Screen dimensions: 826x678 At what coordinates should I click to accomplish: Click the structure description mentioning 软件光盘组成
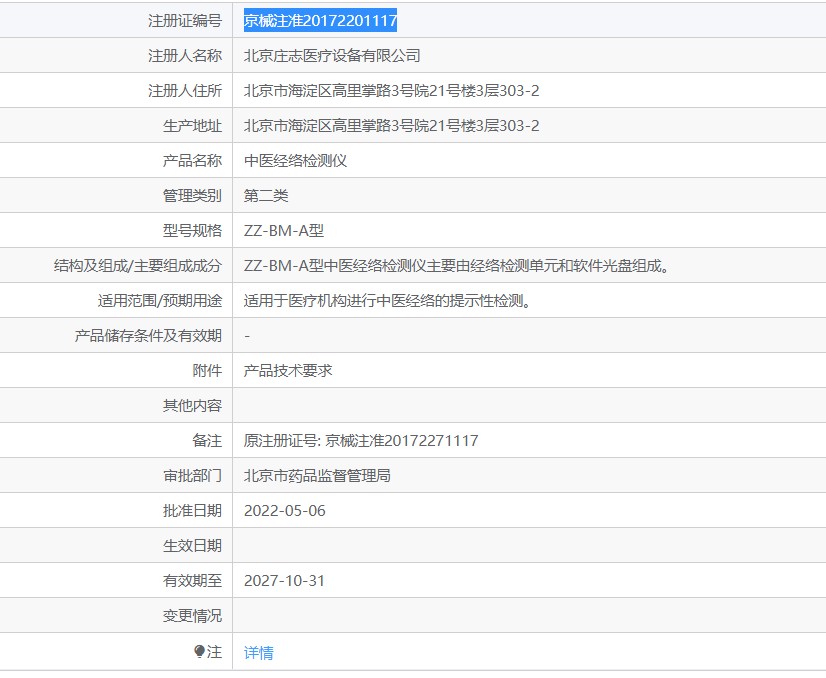click(457, 266)
